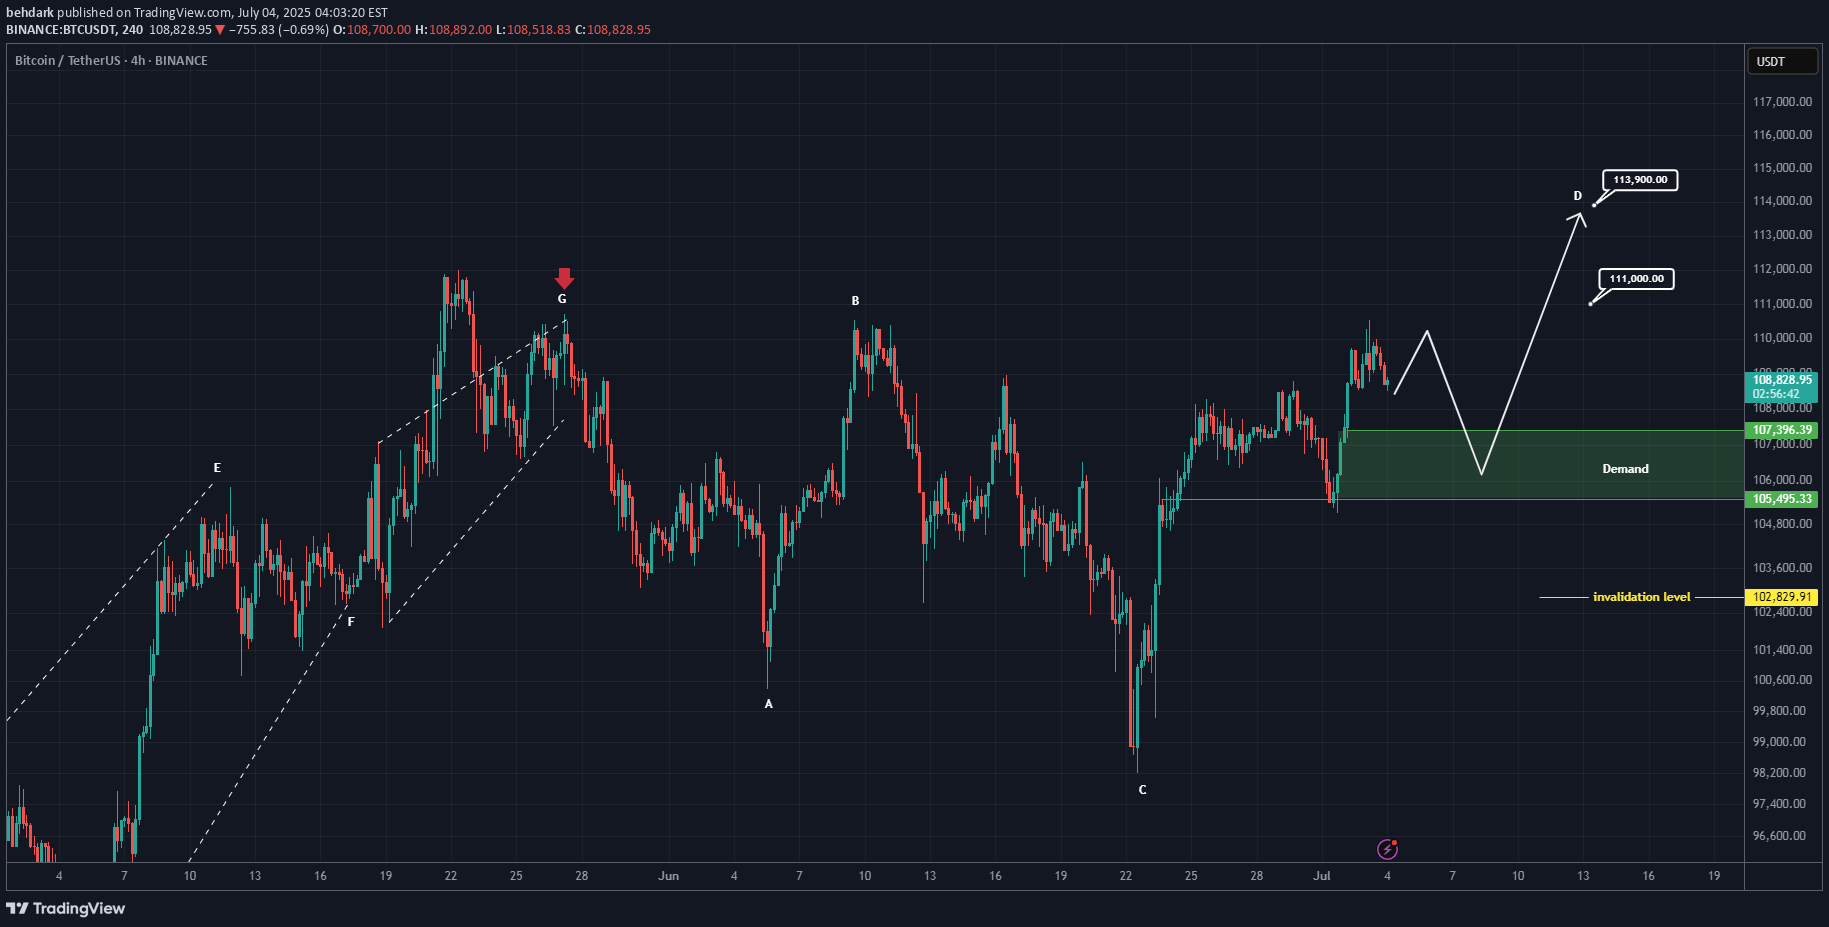Click the wave label E
This screenshot has height=927, width=1829.
[x=217, y=468]
